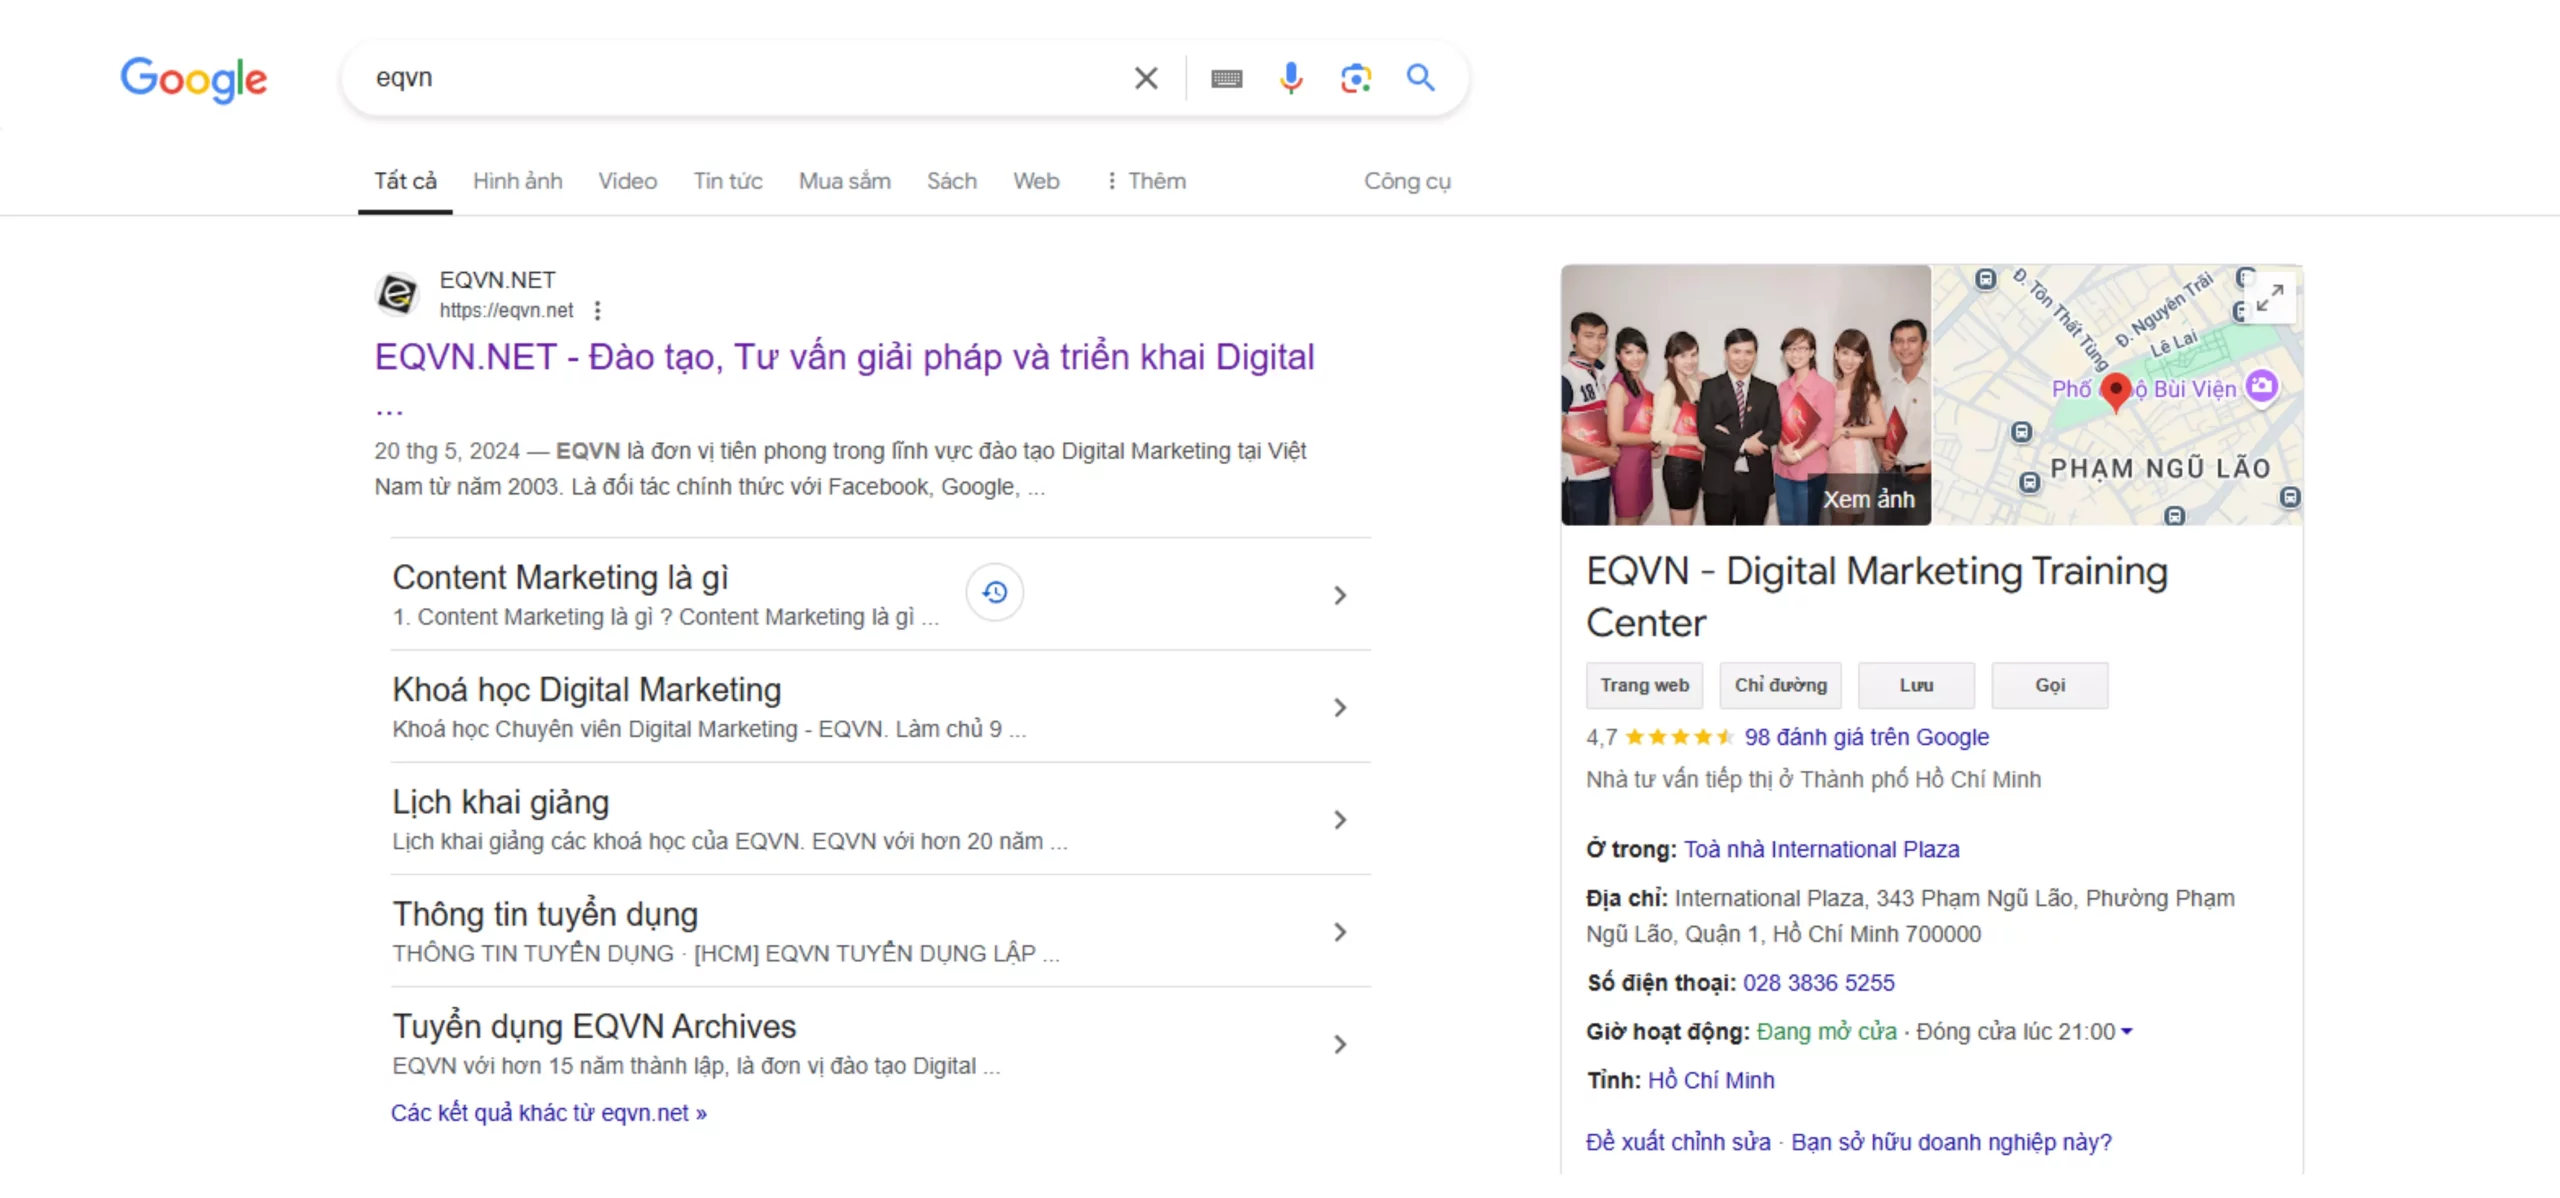Switch to the Tin tức tab

pos(727,181)
